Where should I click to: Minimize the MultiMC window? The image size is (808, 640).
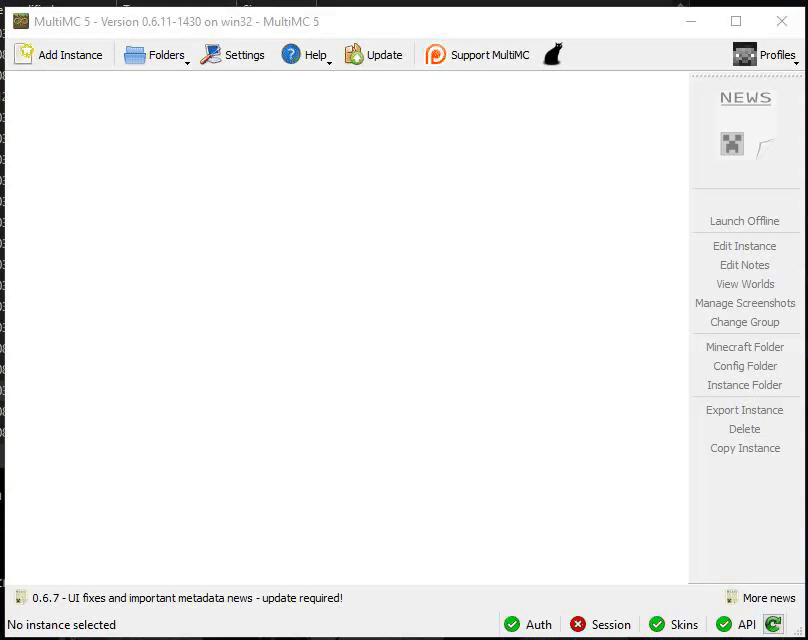(x=691, y=22)
